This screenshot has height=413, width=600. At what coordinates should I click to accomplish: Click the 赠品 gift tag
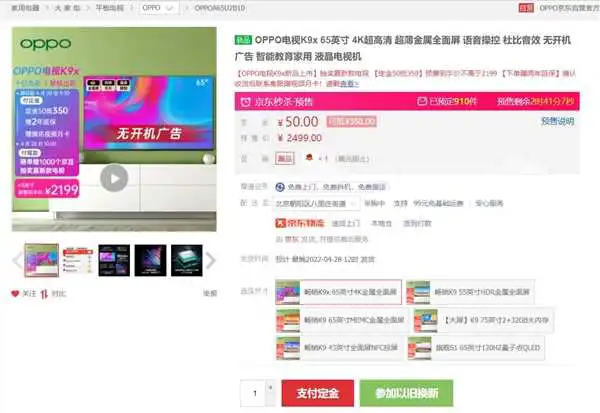tap(285, 158)
